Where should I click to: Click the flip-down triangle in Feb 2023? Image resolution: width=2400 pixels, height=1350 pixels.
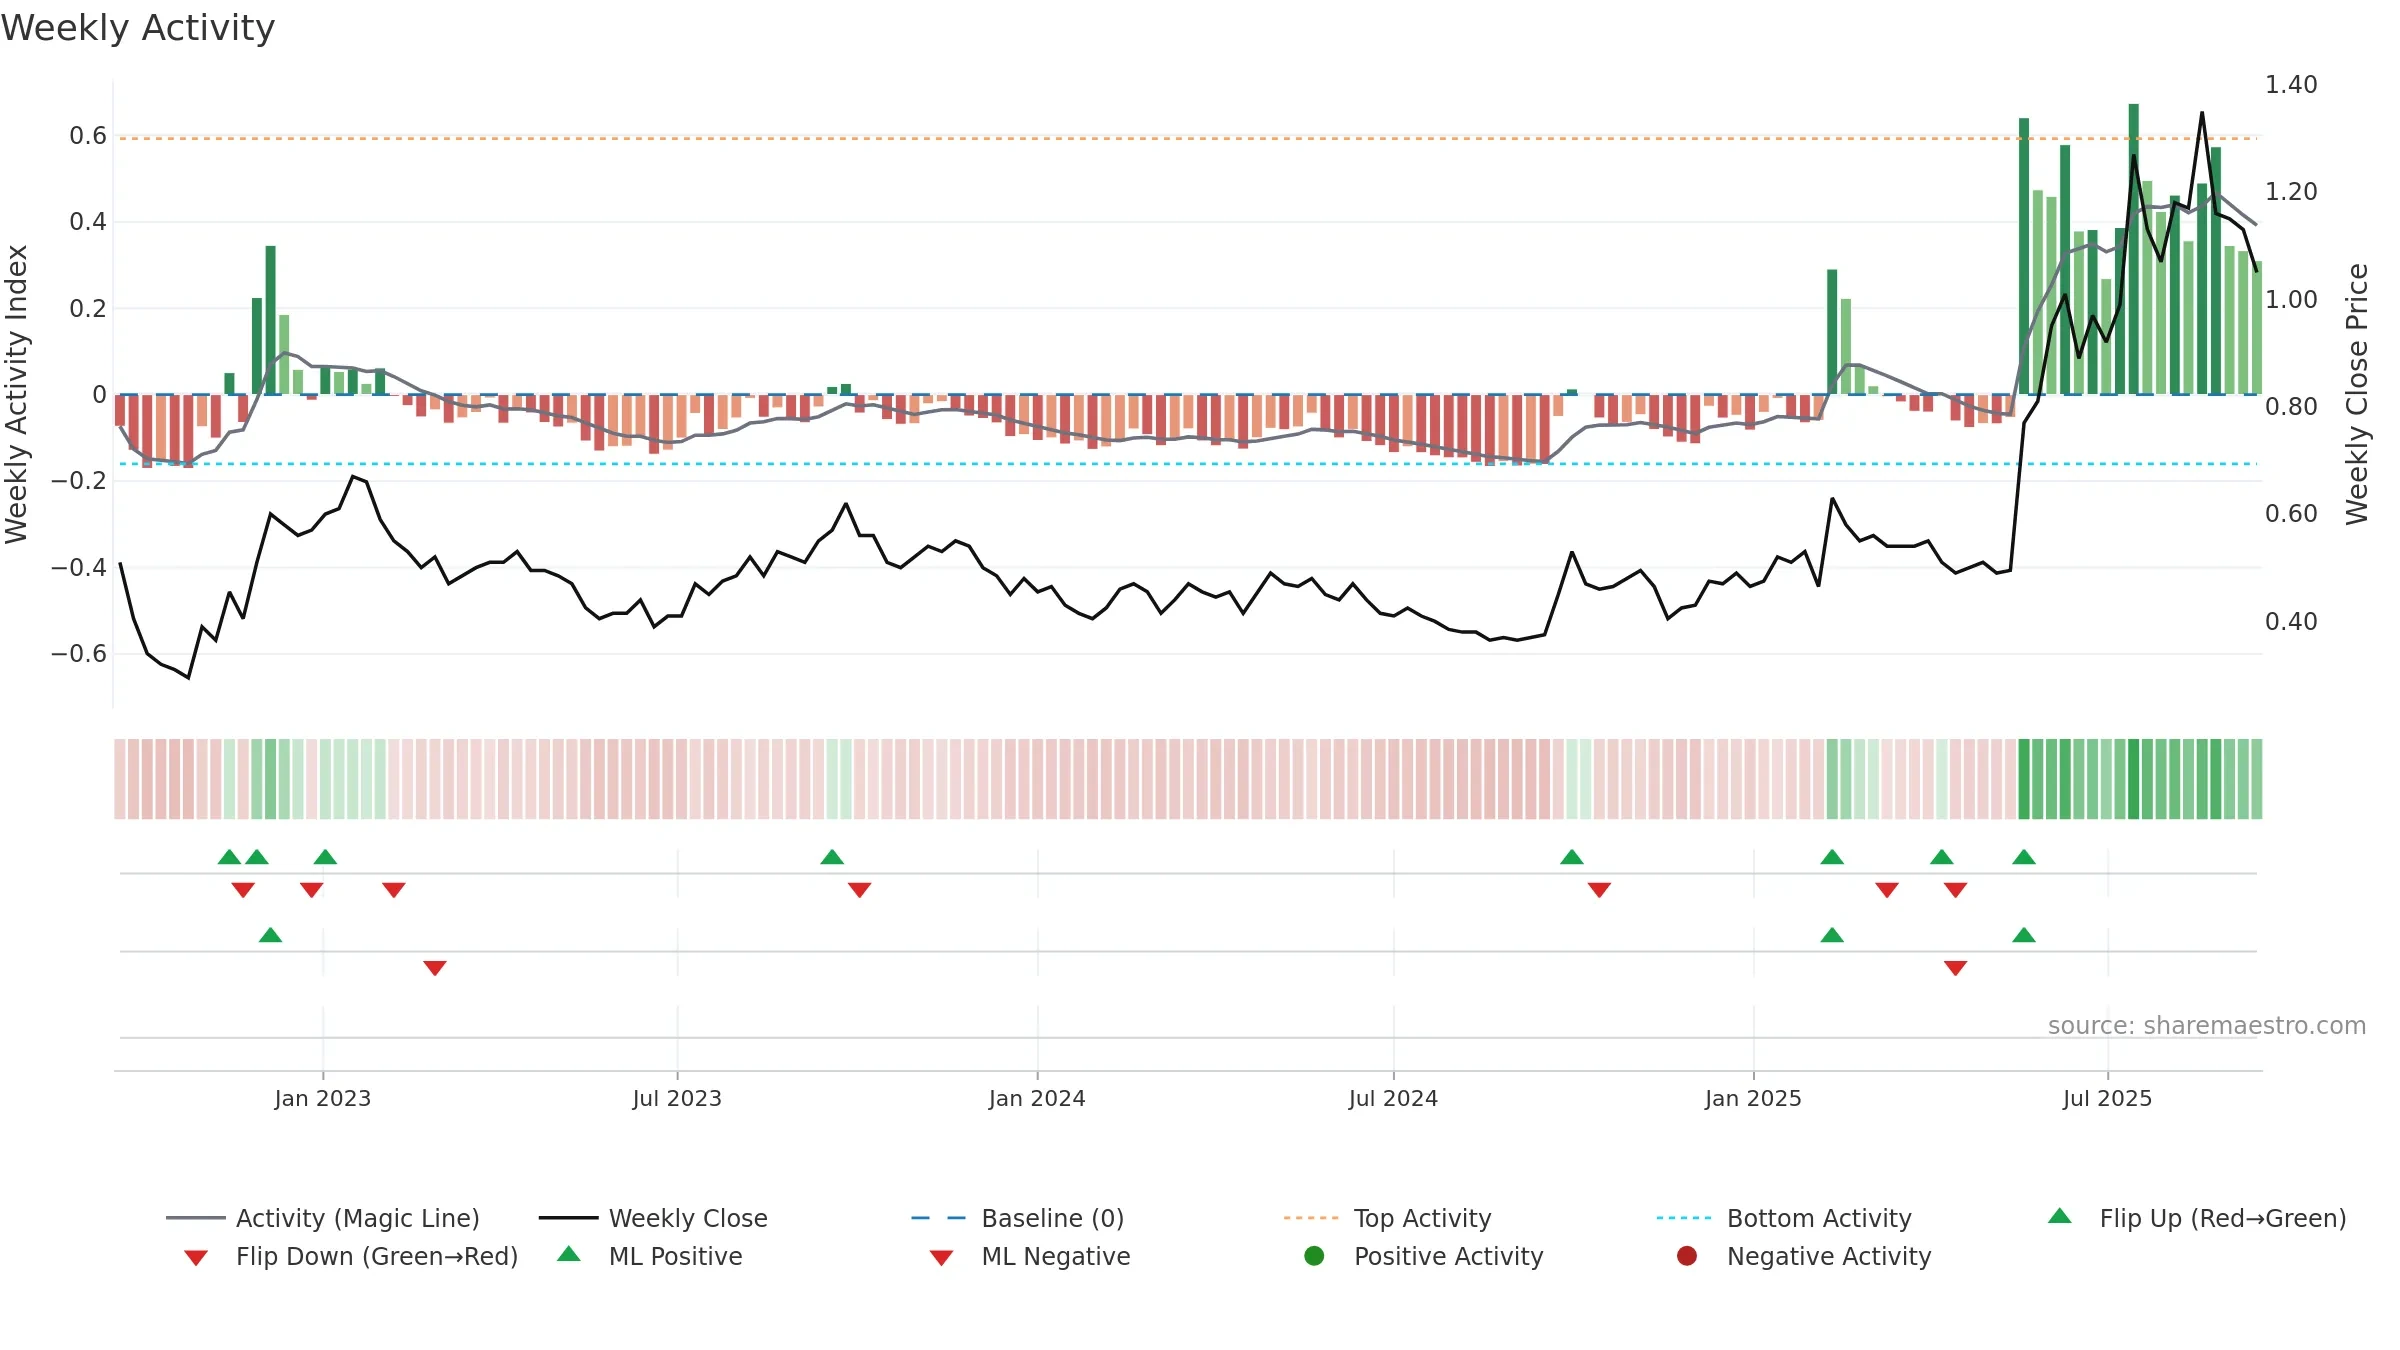pyautogui.click(x=394, y=890)
